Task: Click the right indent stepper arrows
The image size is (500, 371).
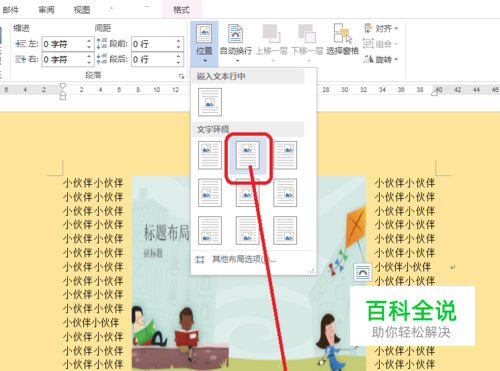Action: click(89, 60)
